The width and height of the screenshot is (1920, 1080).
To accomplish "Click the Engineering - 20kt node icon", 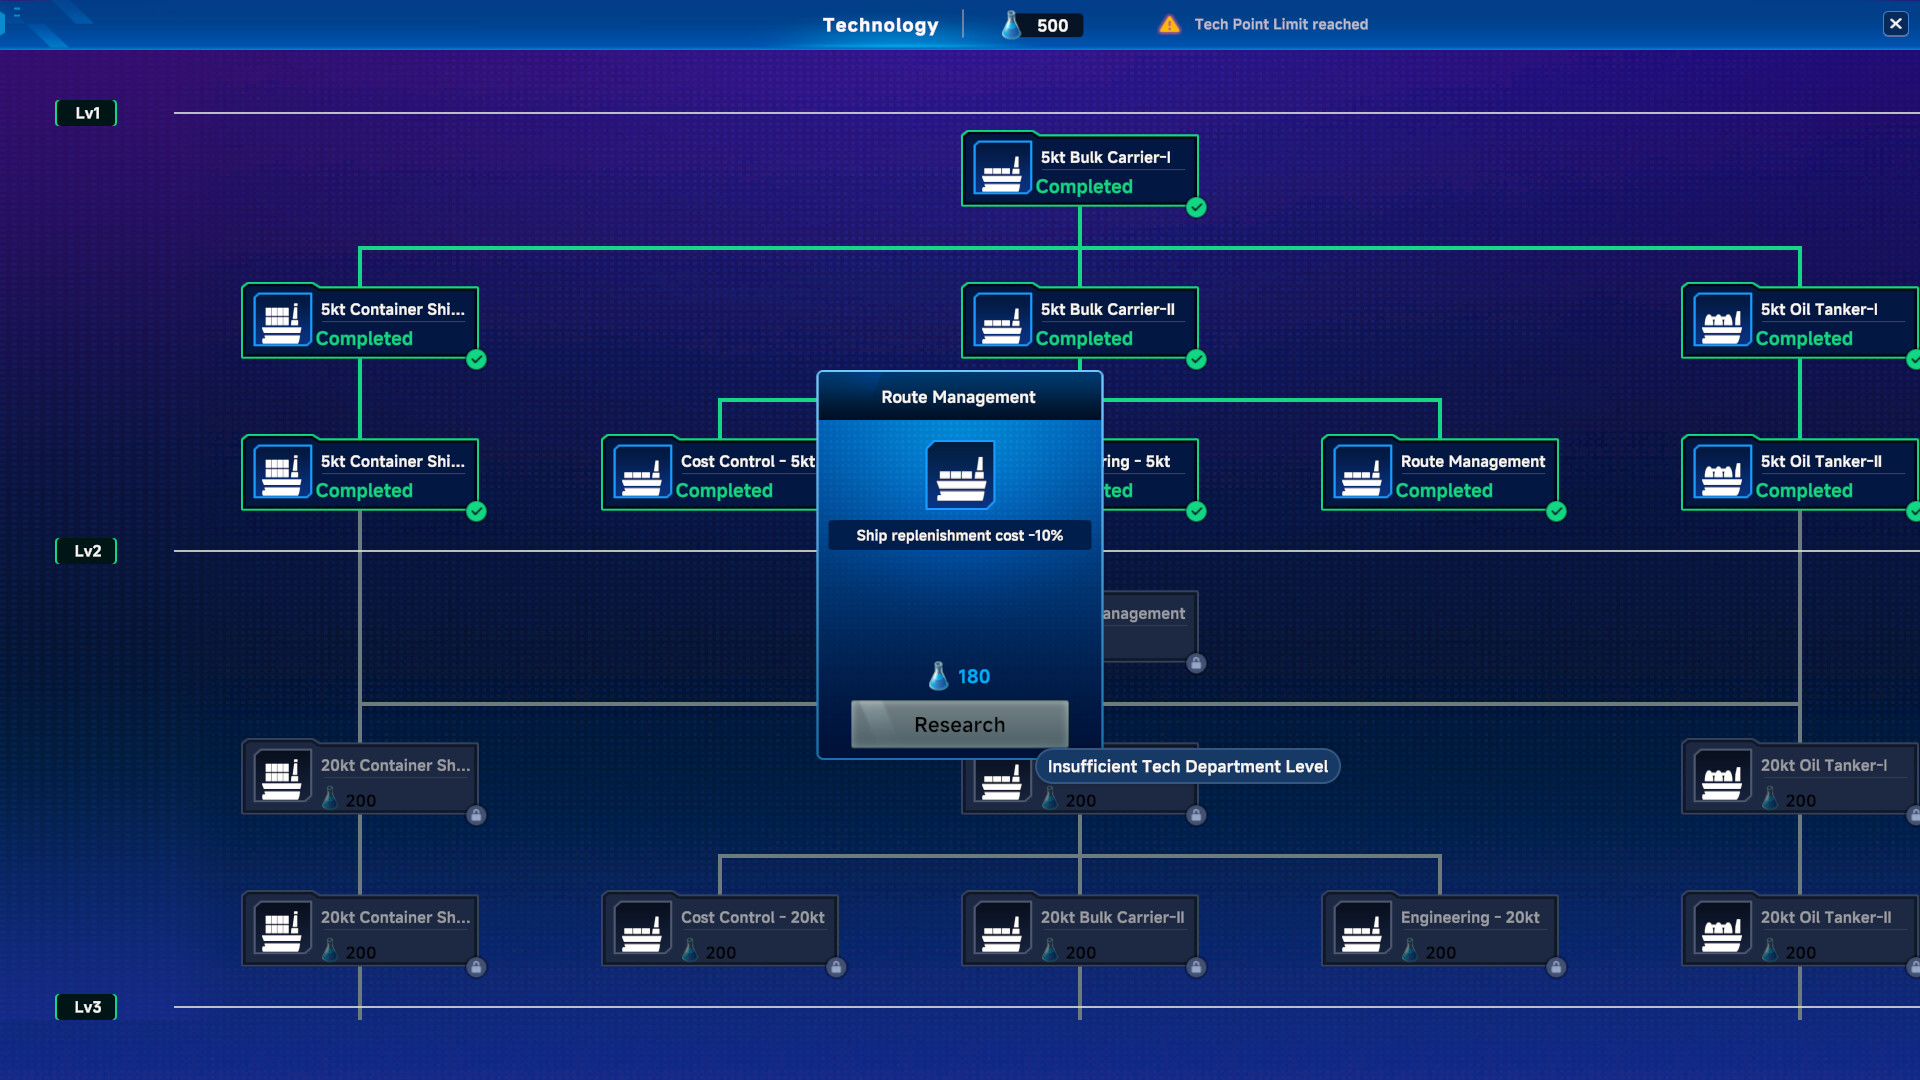I will pyautogui.click(x=1361, y=929).
